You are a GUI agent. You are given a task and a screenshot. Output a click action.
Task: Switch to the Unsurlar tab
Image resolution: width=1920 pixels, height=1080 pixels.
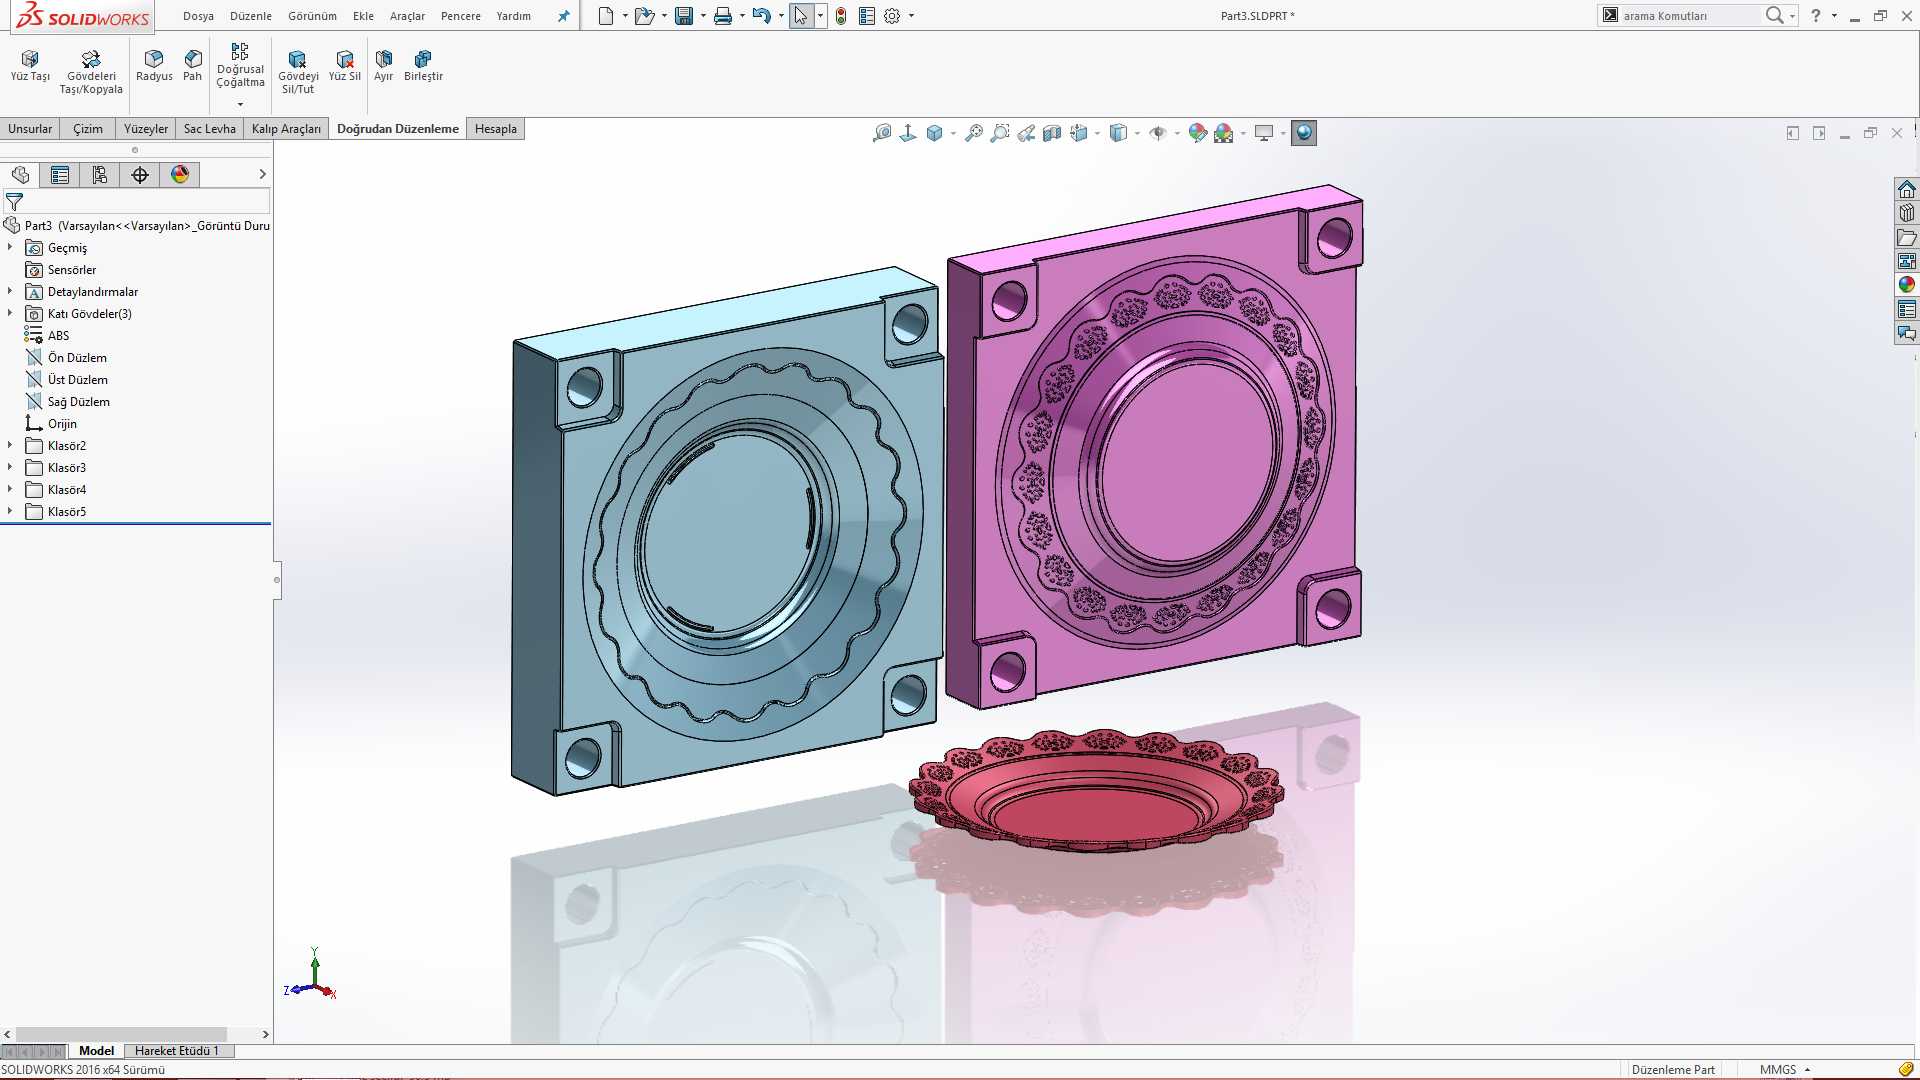pyautogui.click(x=30, y=129)
